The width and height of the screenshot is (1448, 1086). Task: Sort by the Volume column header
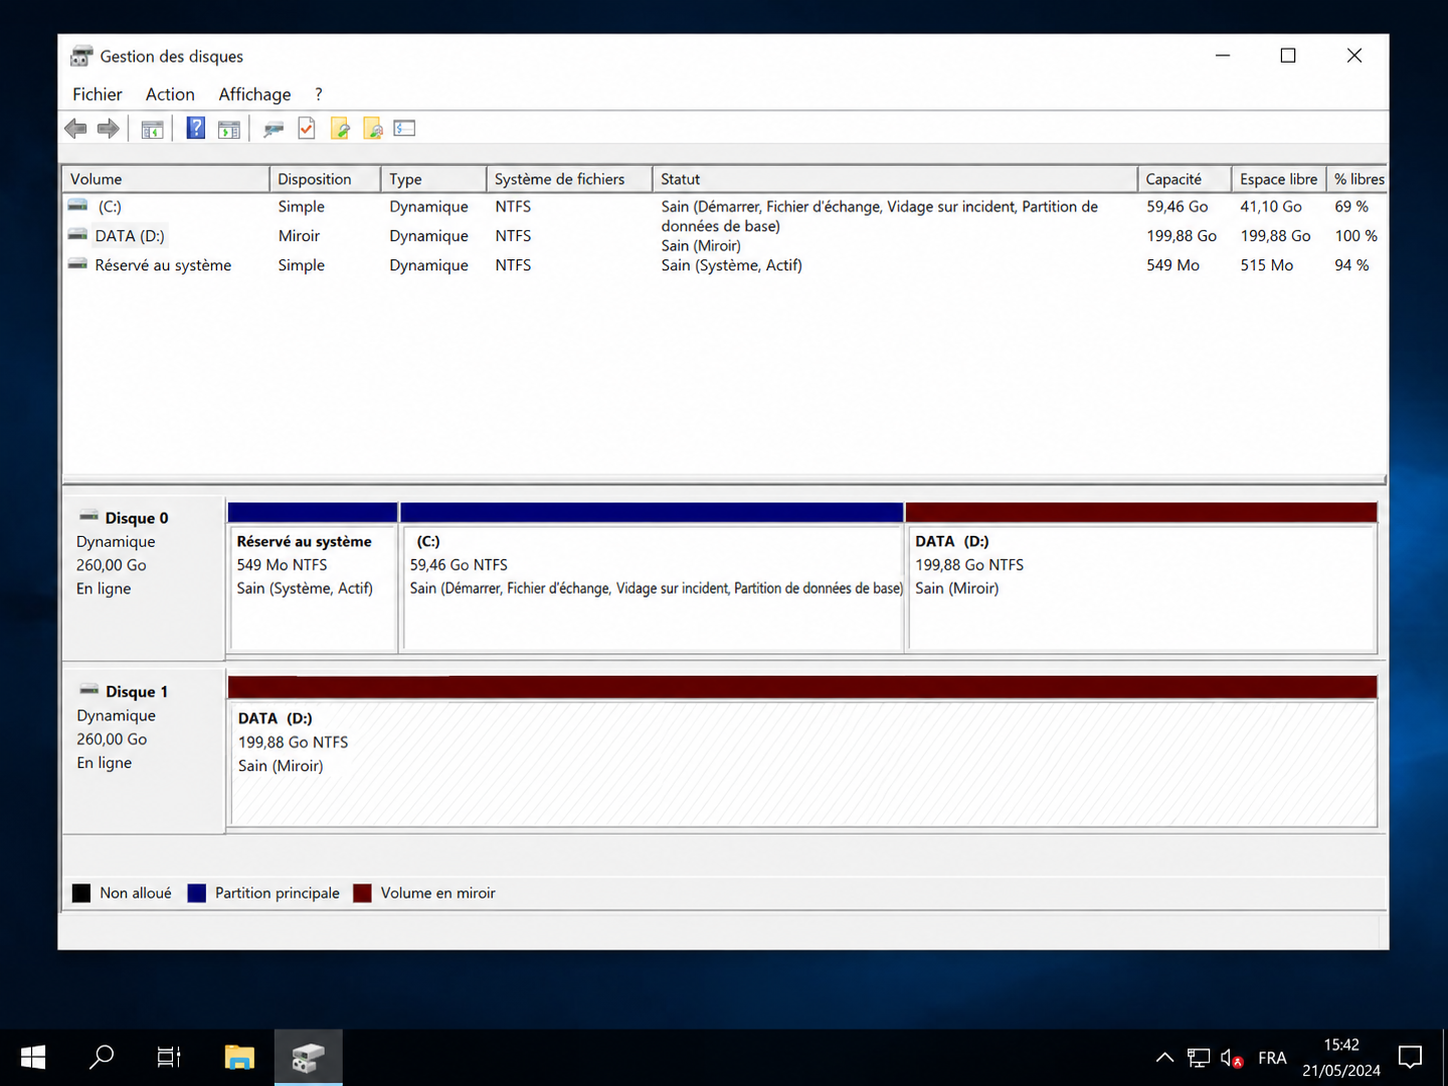[165, 179]
